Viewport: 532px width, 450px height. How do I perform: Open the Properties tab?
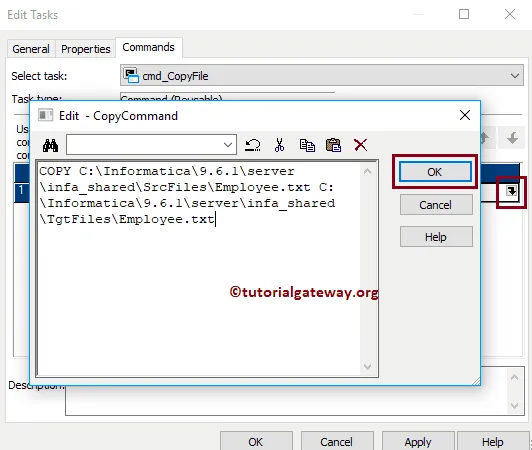coord(86,49)
